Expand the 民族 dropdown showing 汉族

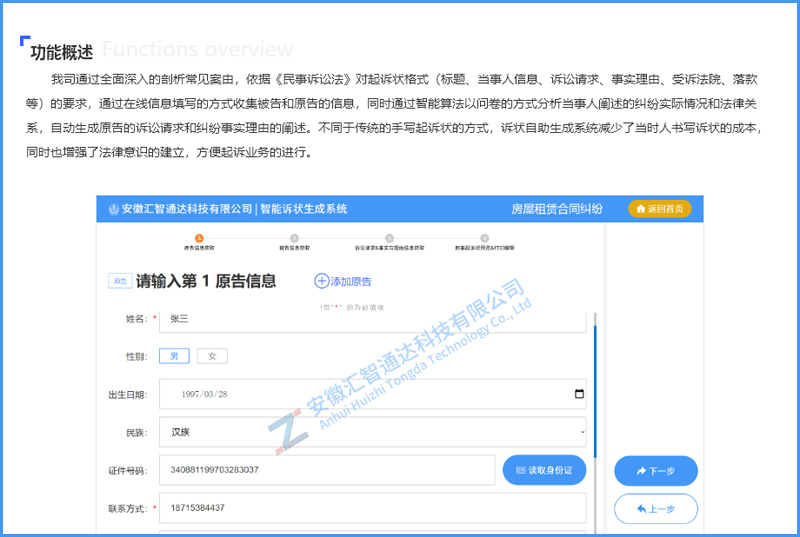372,433
